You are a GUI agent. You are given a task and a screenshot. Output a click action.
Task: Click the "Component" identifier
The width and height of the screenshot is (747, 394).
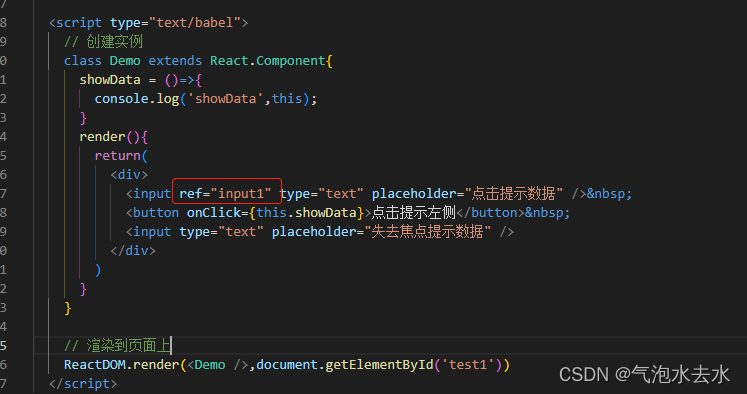[291, 61]
